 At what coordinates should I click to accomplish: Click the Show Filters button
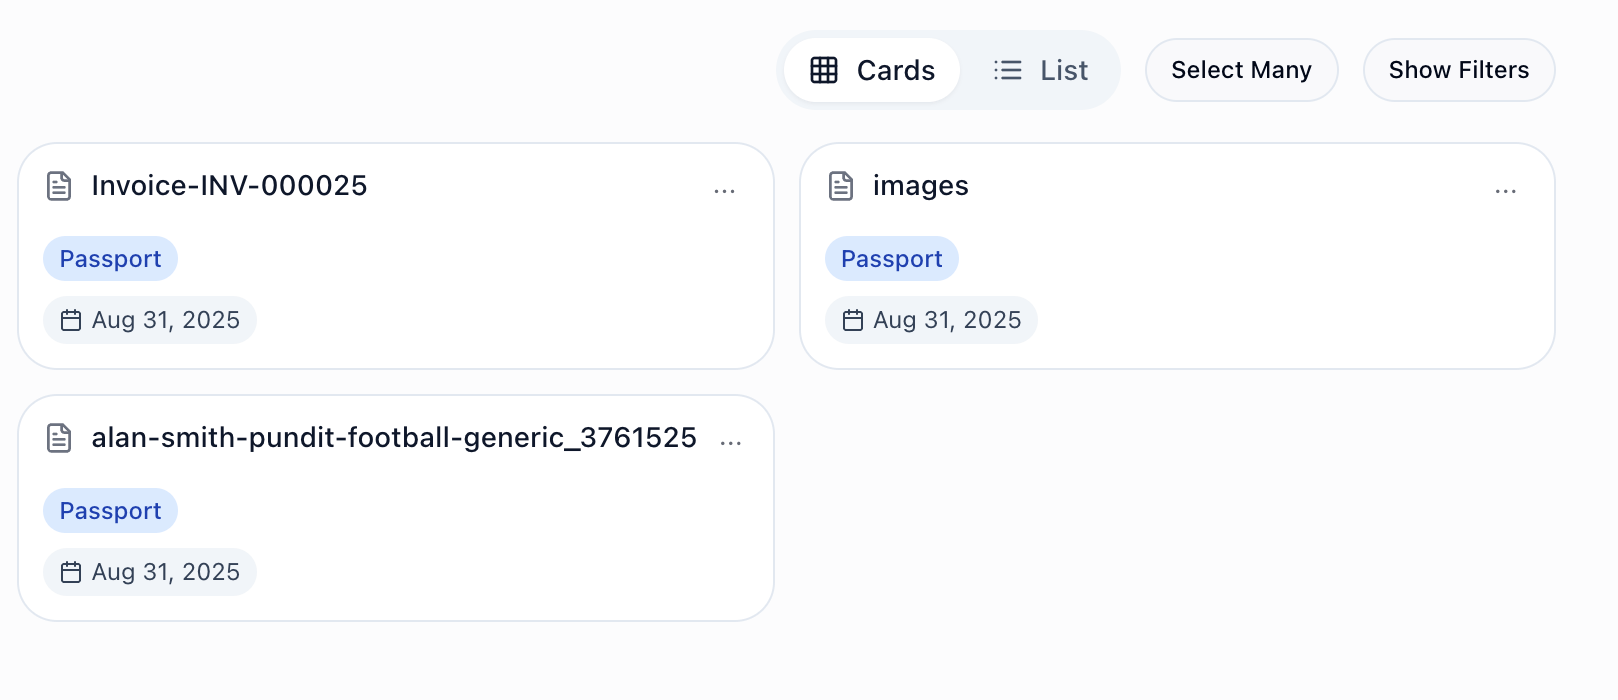(x=1459, y=70)
